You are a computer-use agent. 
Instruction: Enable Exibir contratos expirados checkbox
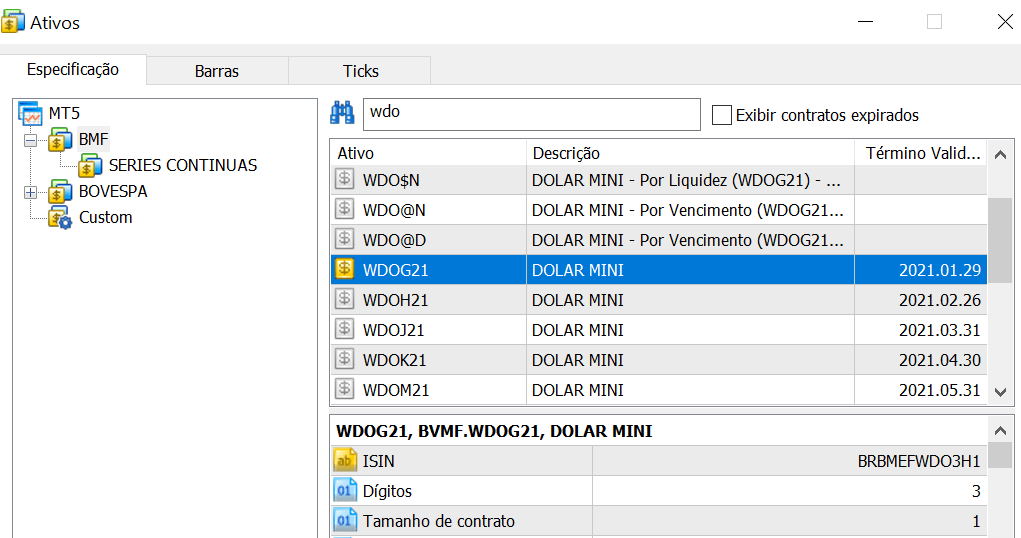721,115
